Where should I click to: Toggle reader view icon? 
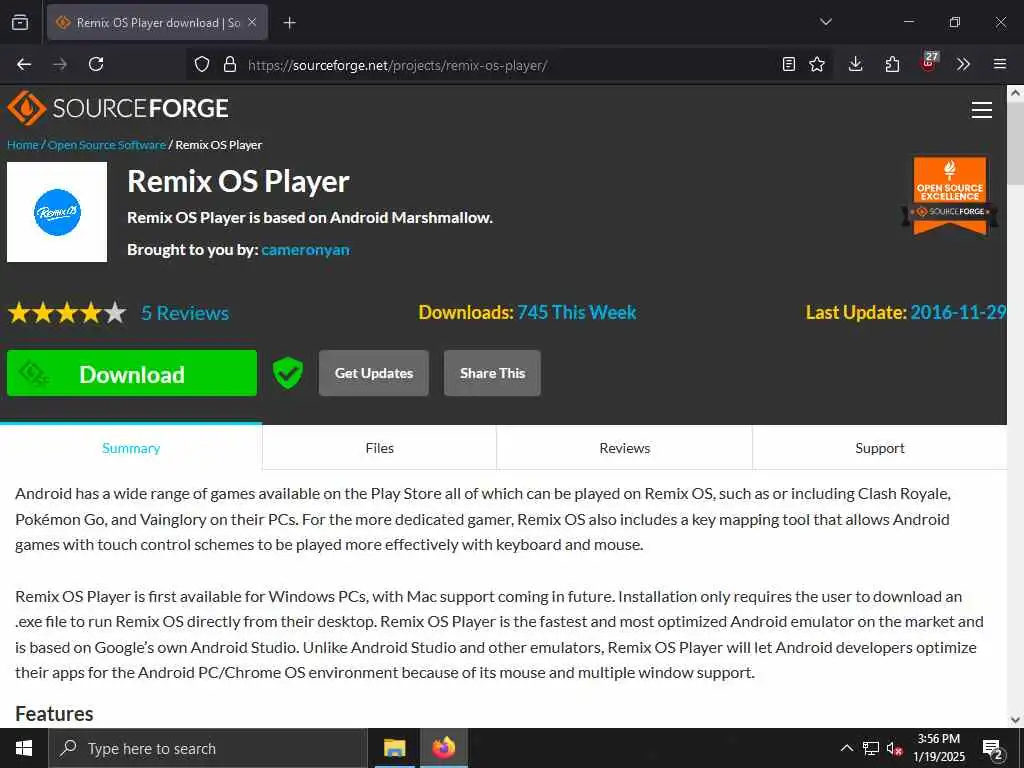(789, 64)
